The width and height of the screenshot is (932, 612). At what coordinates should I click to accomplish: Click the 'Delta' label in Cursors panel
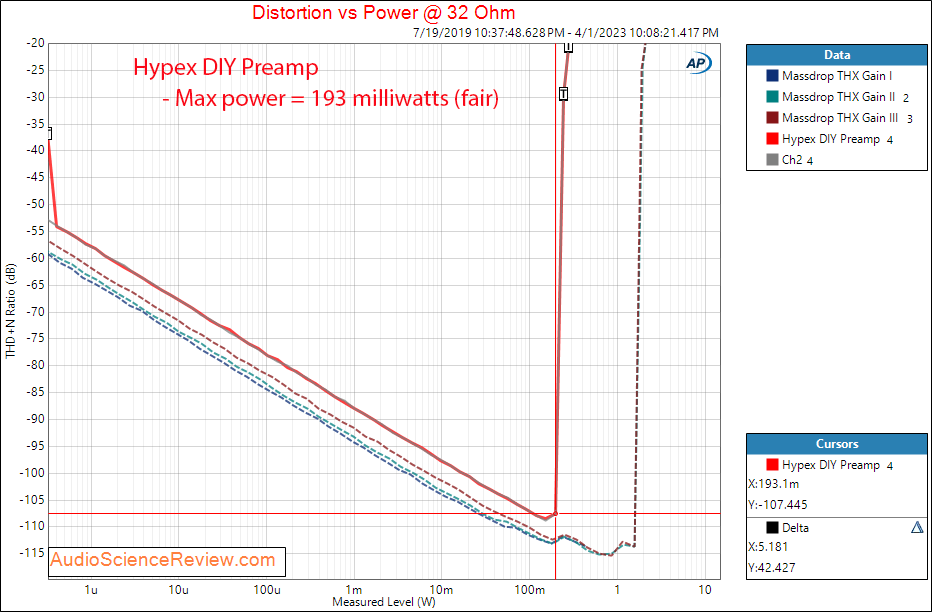coord(795,528)
